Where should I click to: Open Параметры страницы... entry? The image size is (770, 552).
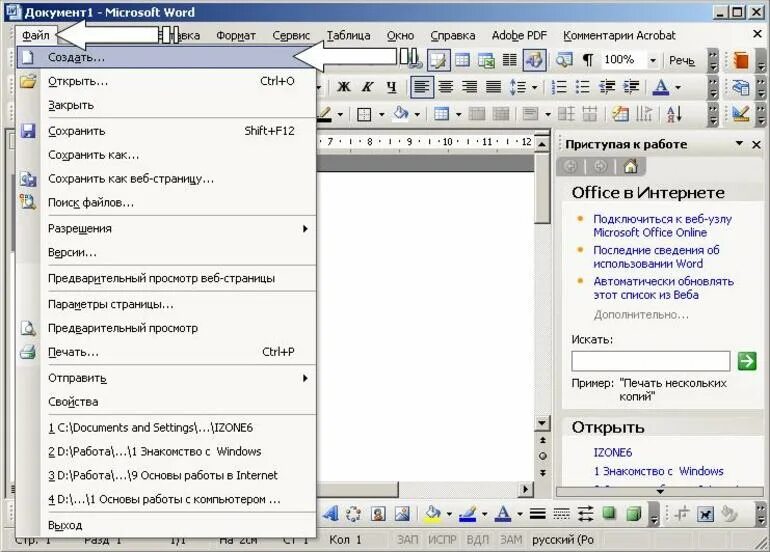[x=166, y=304]
